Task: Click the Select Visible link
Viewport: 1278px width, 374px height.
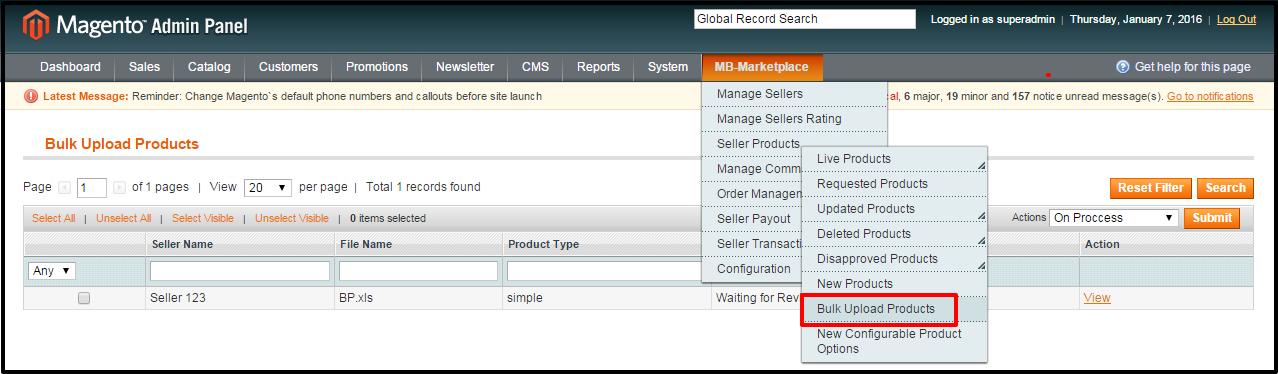Action: tap(203, 218)
